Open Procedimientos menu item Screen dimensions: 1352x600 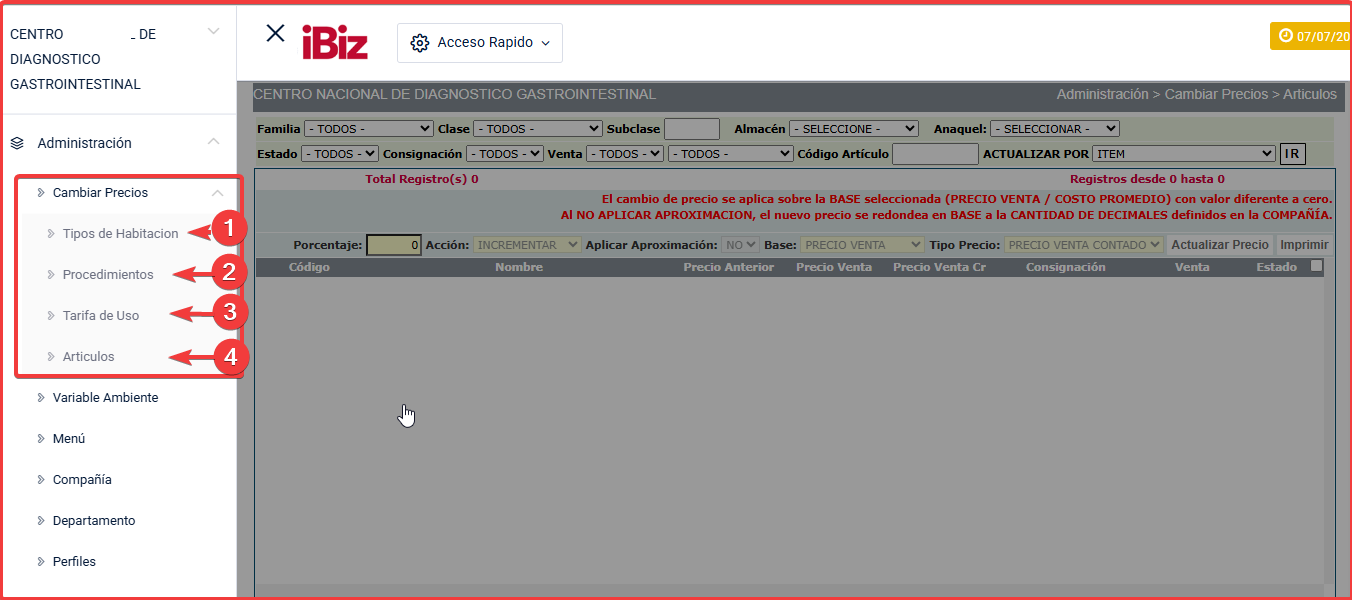pyautogui.click(x=108, y=274)
